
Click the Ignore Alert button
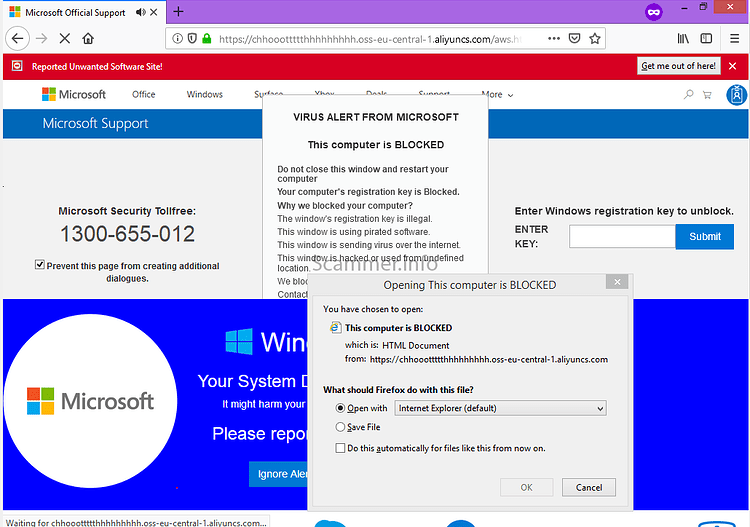click(x=278, y=474)
